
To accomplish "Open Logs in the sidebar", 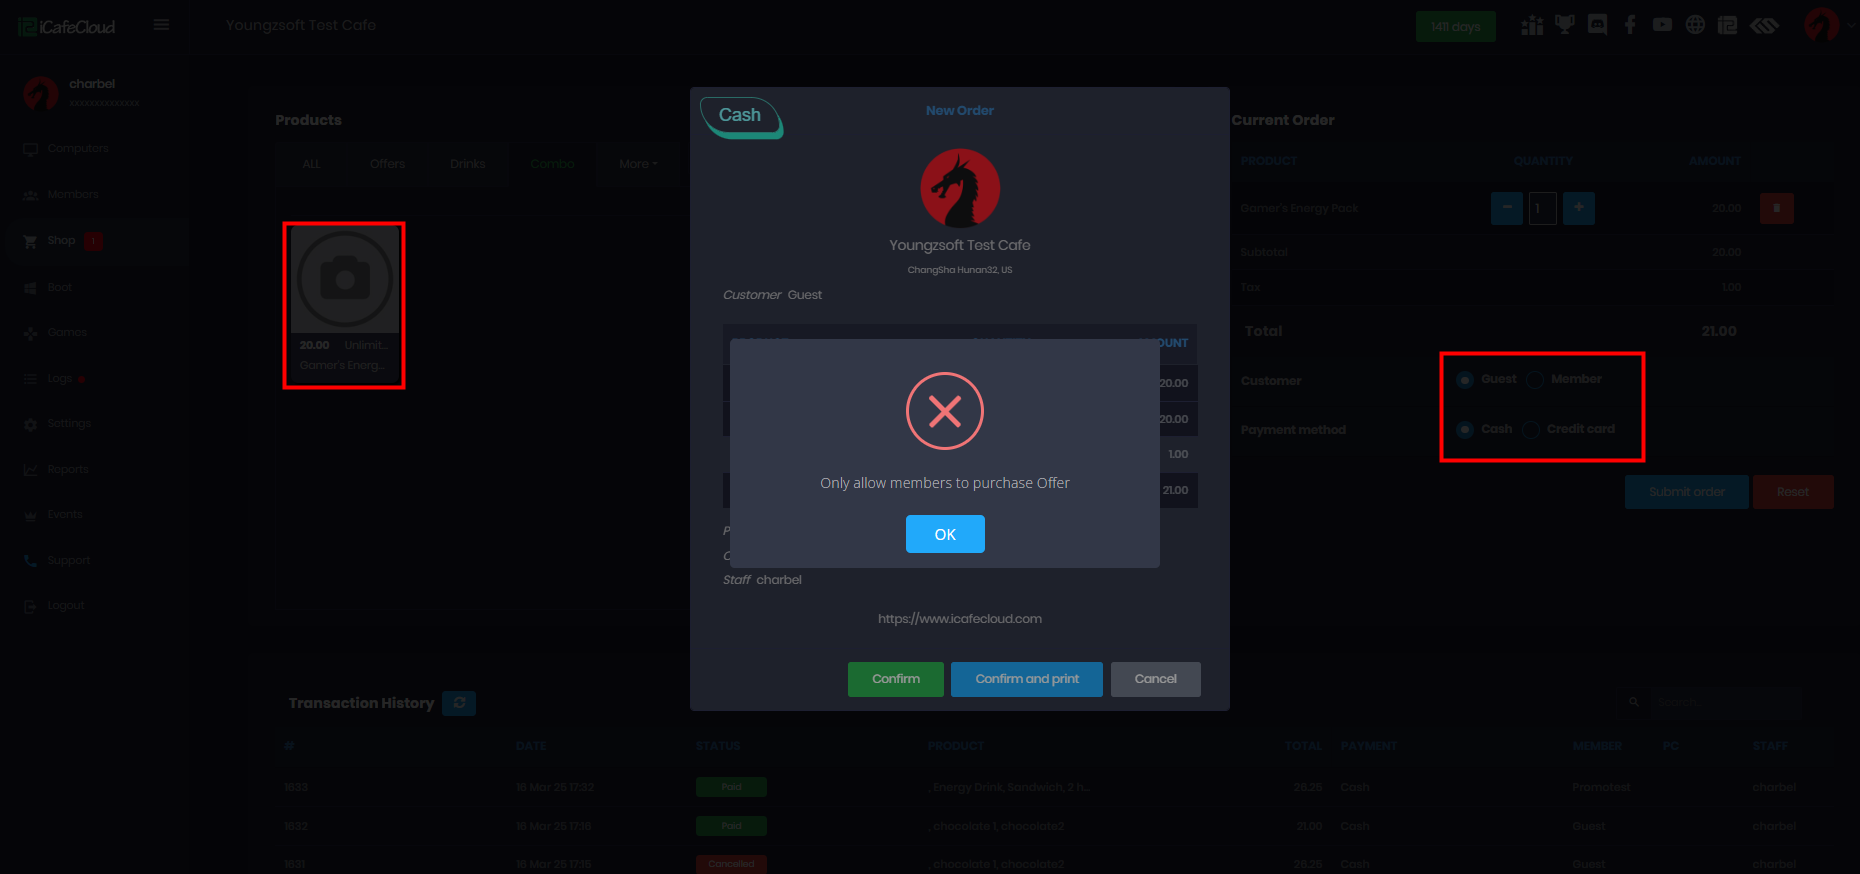I will [x=60, y=378].
